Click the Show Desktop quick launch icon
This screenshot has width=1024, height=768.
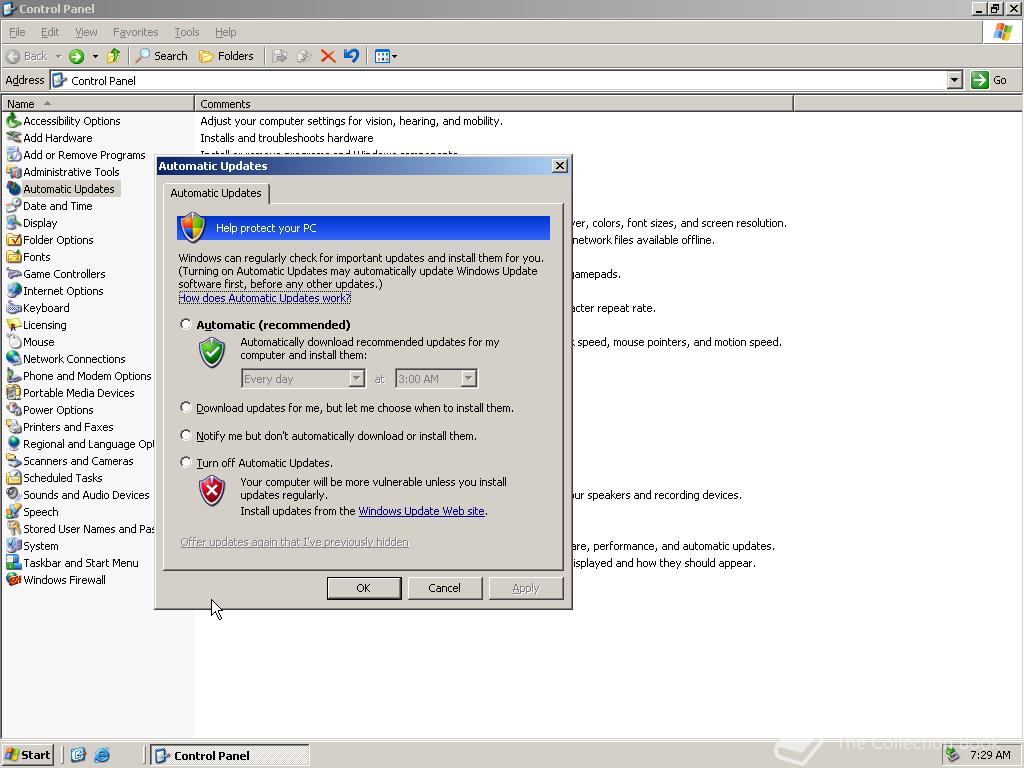click(x=78, y=755)
